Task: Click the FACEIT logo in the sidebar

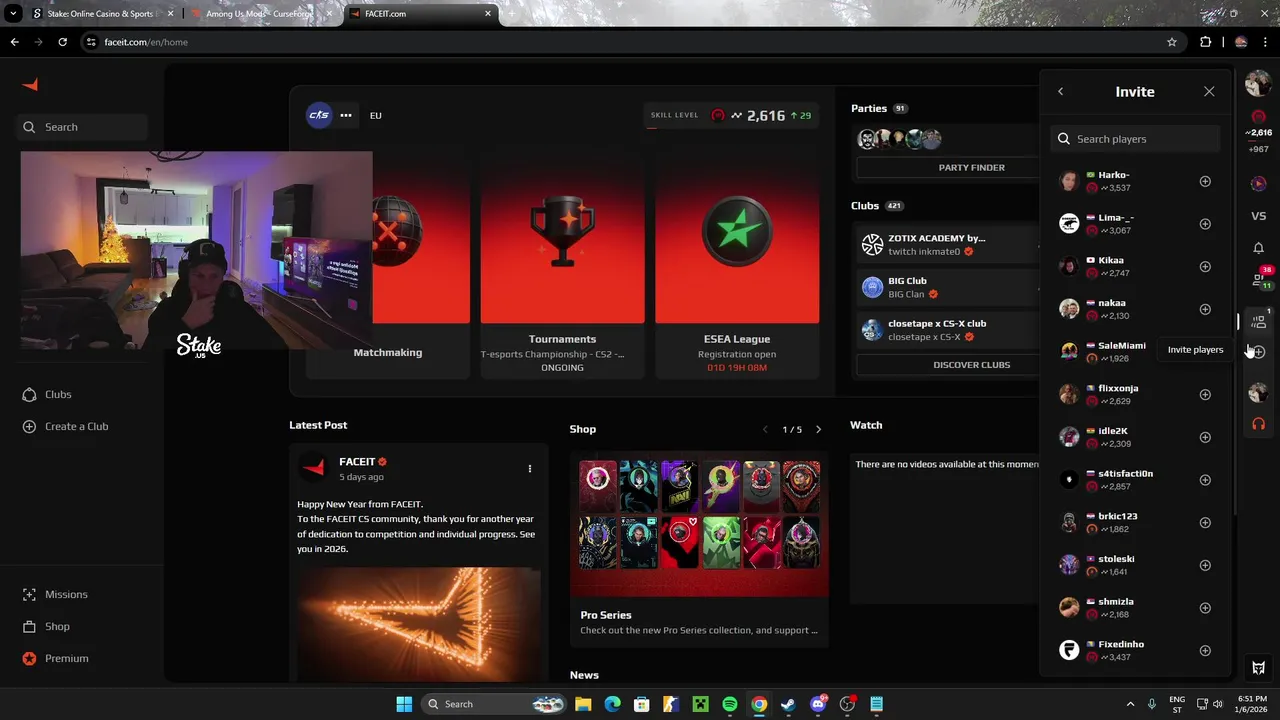Action: click(30, 85)
